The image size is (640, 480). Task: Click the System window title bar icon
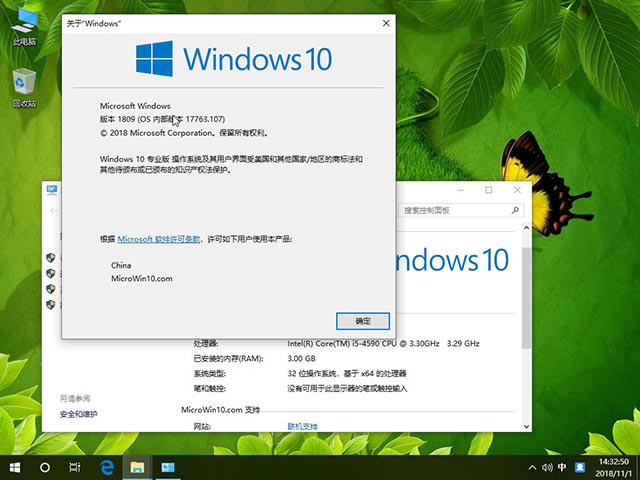pyautogui.click(x=52, y=190)
